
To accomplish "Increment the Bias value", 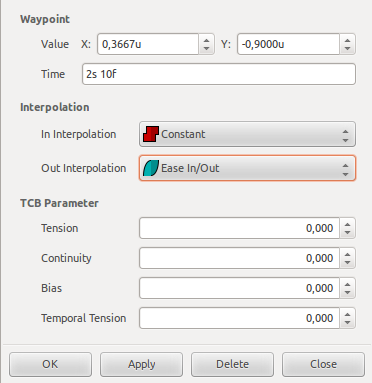I will [347, 284].
